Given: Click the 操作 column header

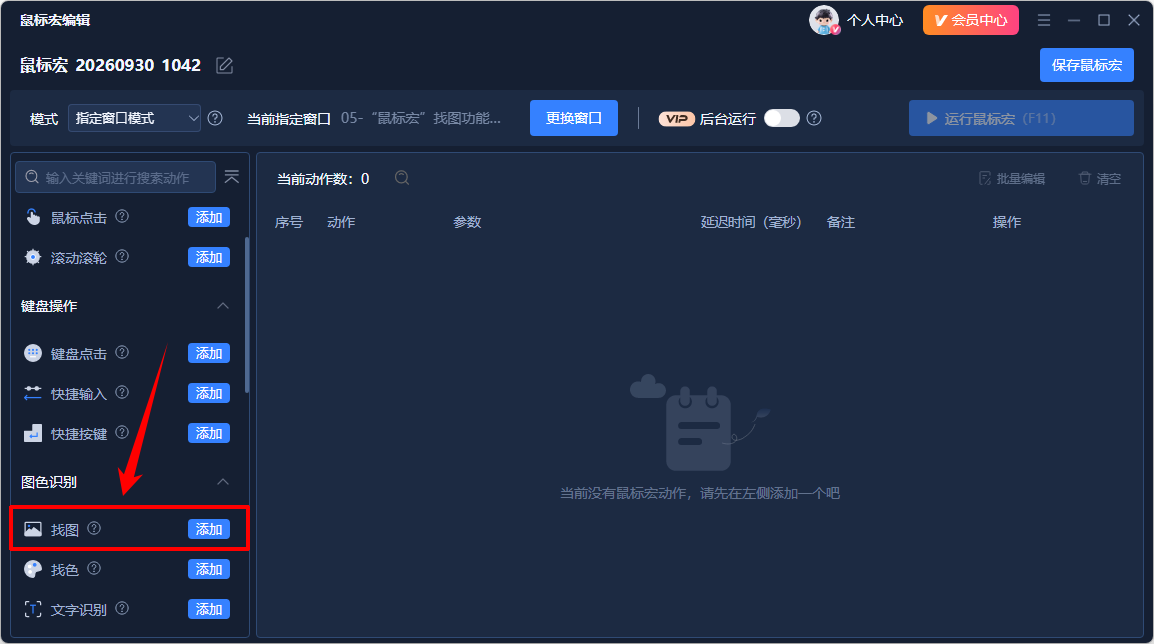Looking at the screenshot, I should pos(1007,222).
